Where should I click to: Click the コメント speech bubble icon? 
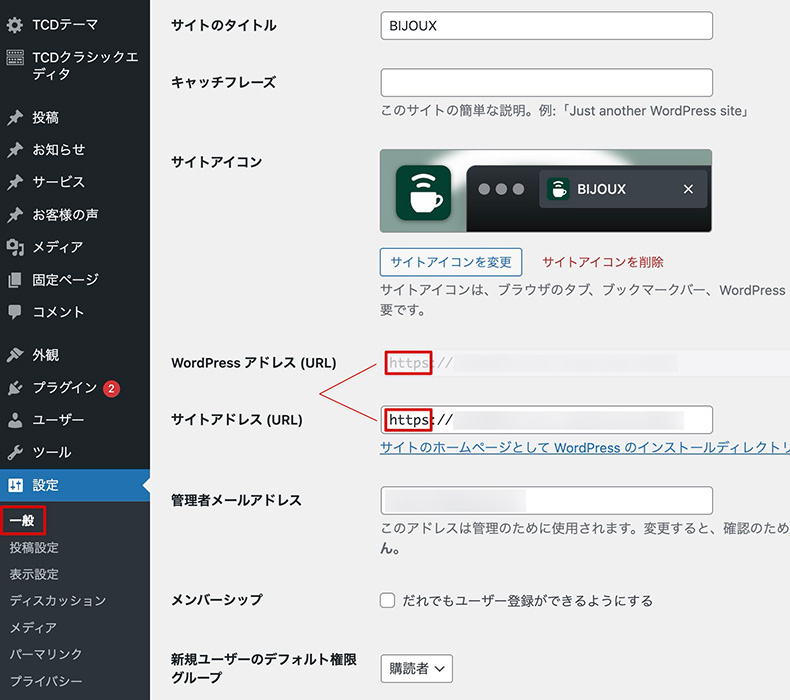coord(15,312)
